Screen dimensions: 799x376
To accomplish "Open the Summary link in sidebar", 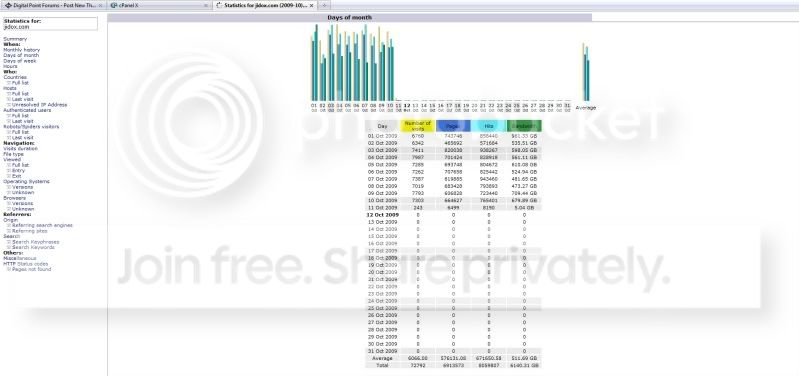I will pos(15,39).
